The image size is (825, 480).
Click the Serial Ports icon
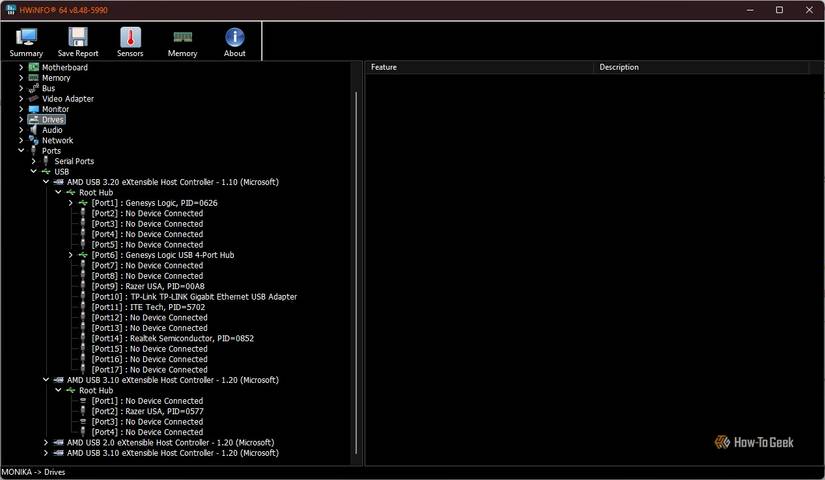(46, 161)
